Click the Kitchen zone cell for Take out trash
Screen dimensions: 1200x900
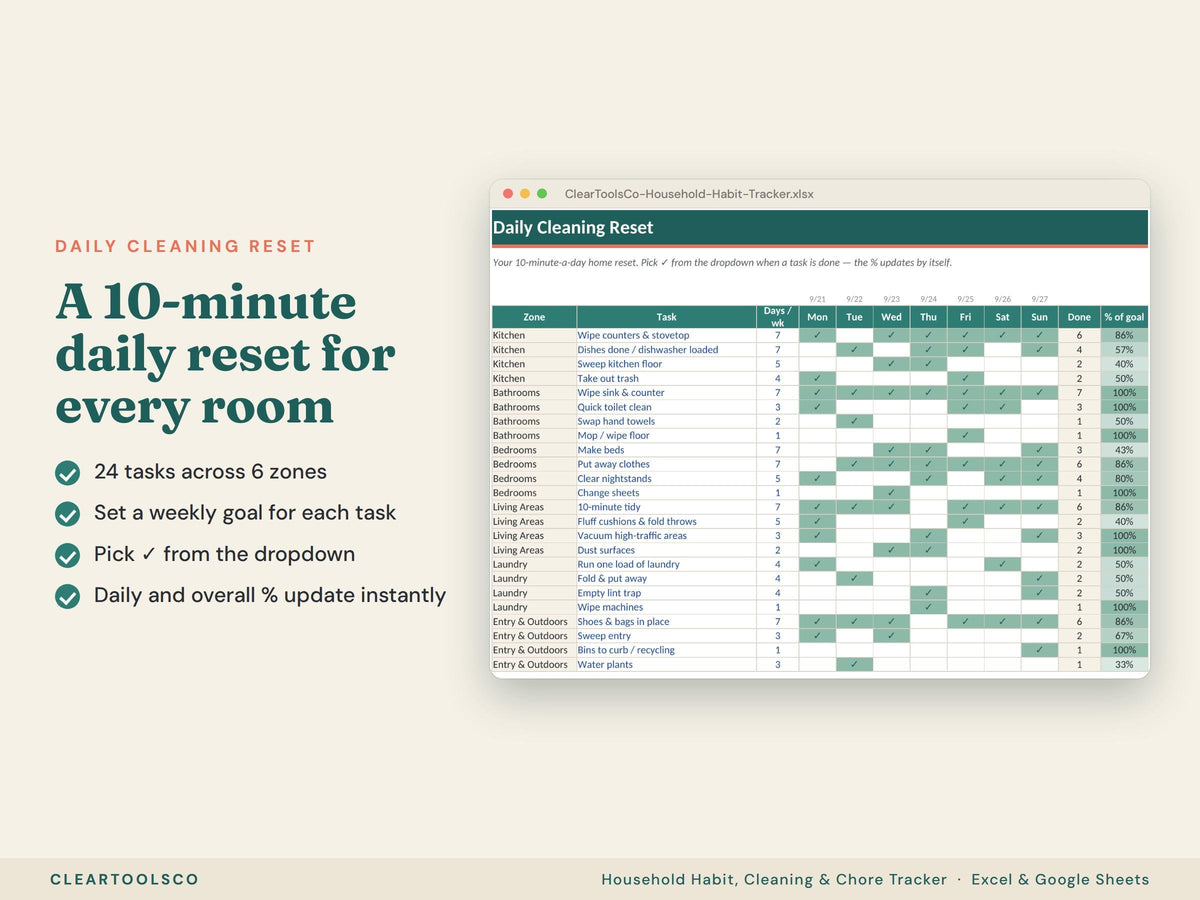click(534, 378)
